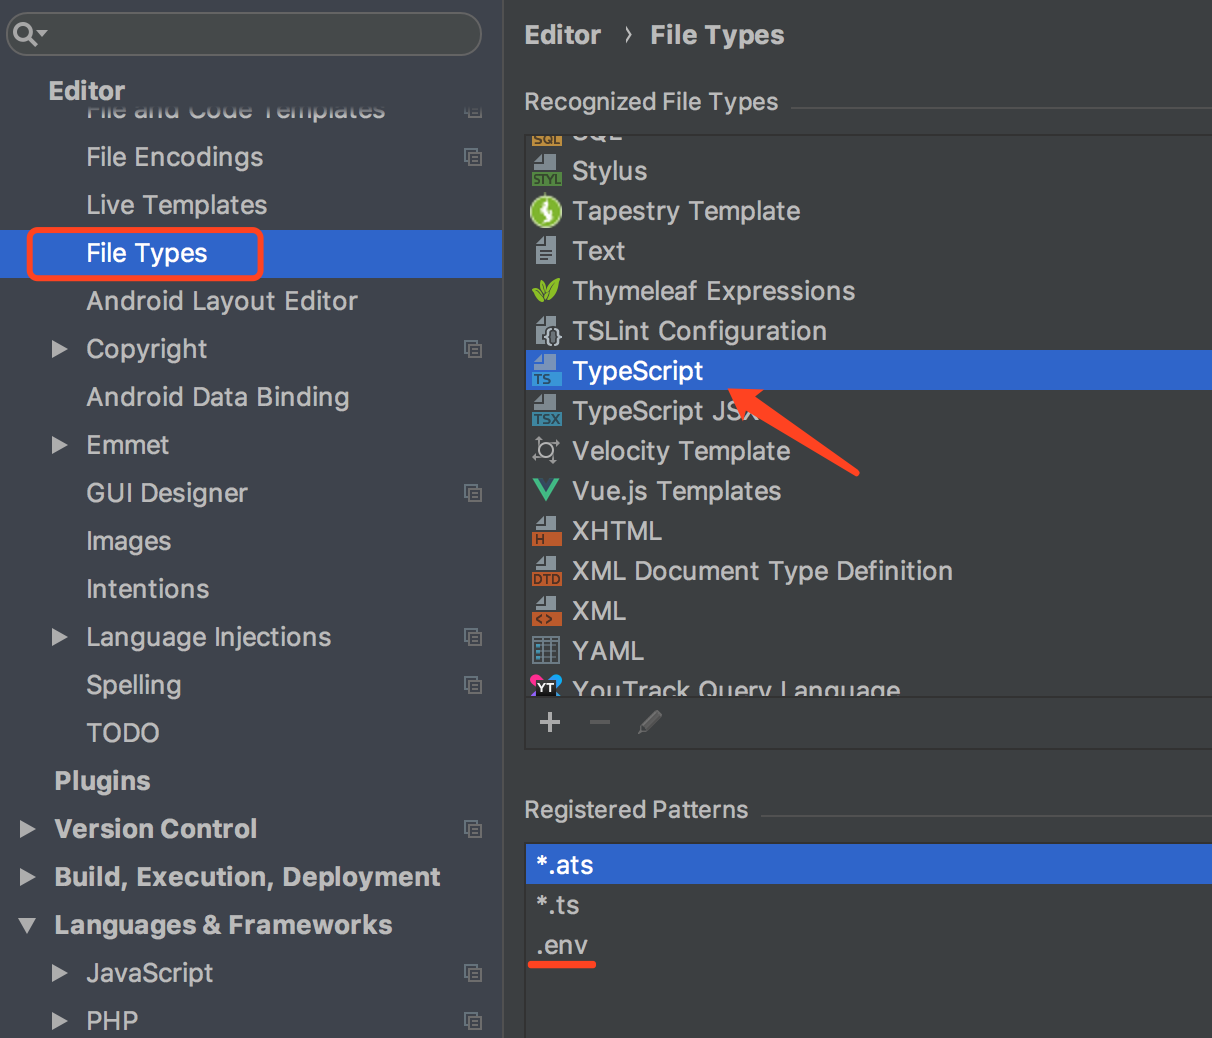Image resolution: width=1212 pixels, height=1038 pixels.
Task: Select the YAML file type icon
Action: pos(546,650)
